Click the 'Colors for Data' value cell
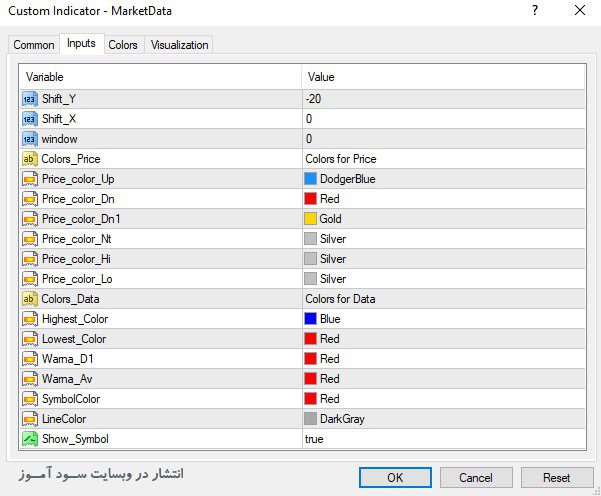601x496 pixels. (444, 299)
